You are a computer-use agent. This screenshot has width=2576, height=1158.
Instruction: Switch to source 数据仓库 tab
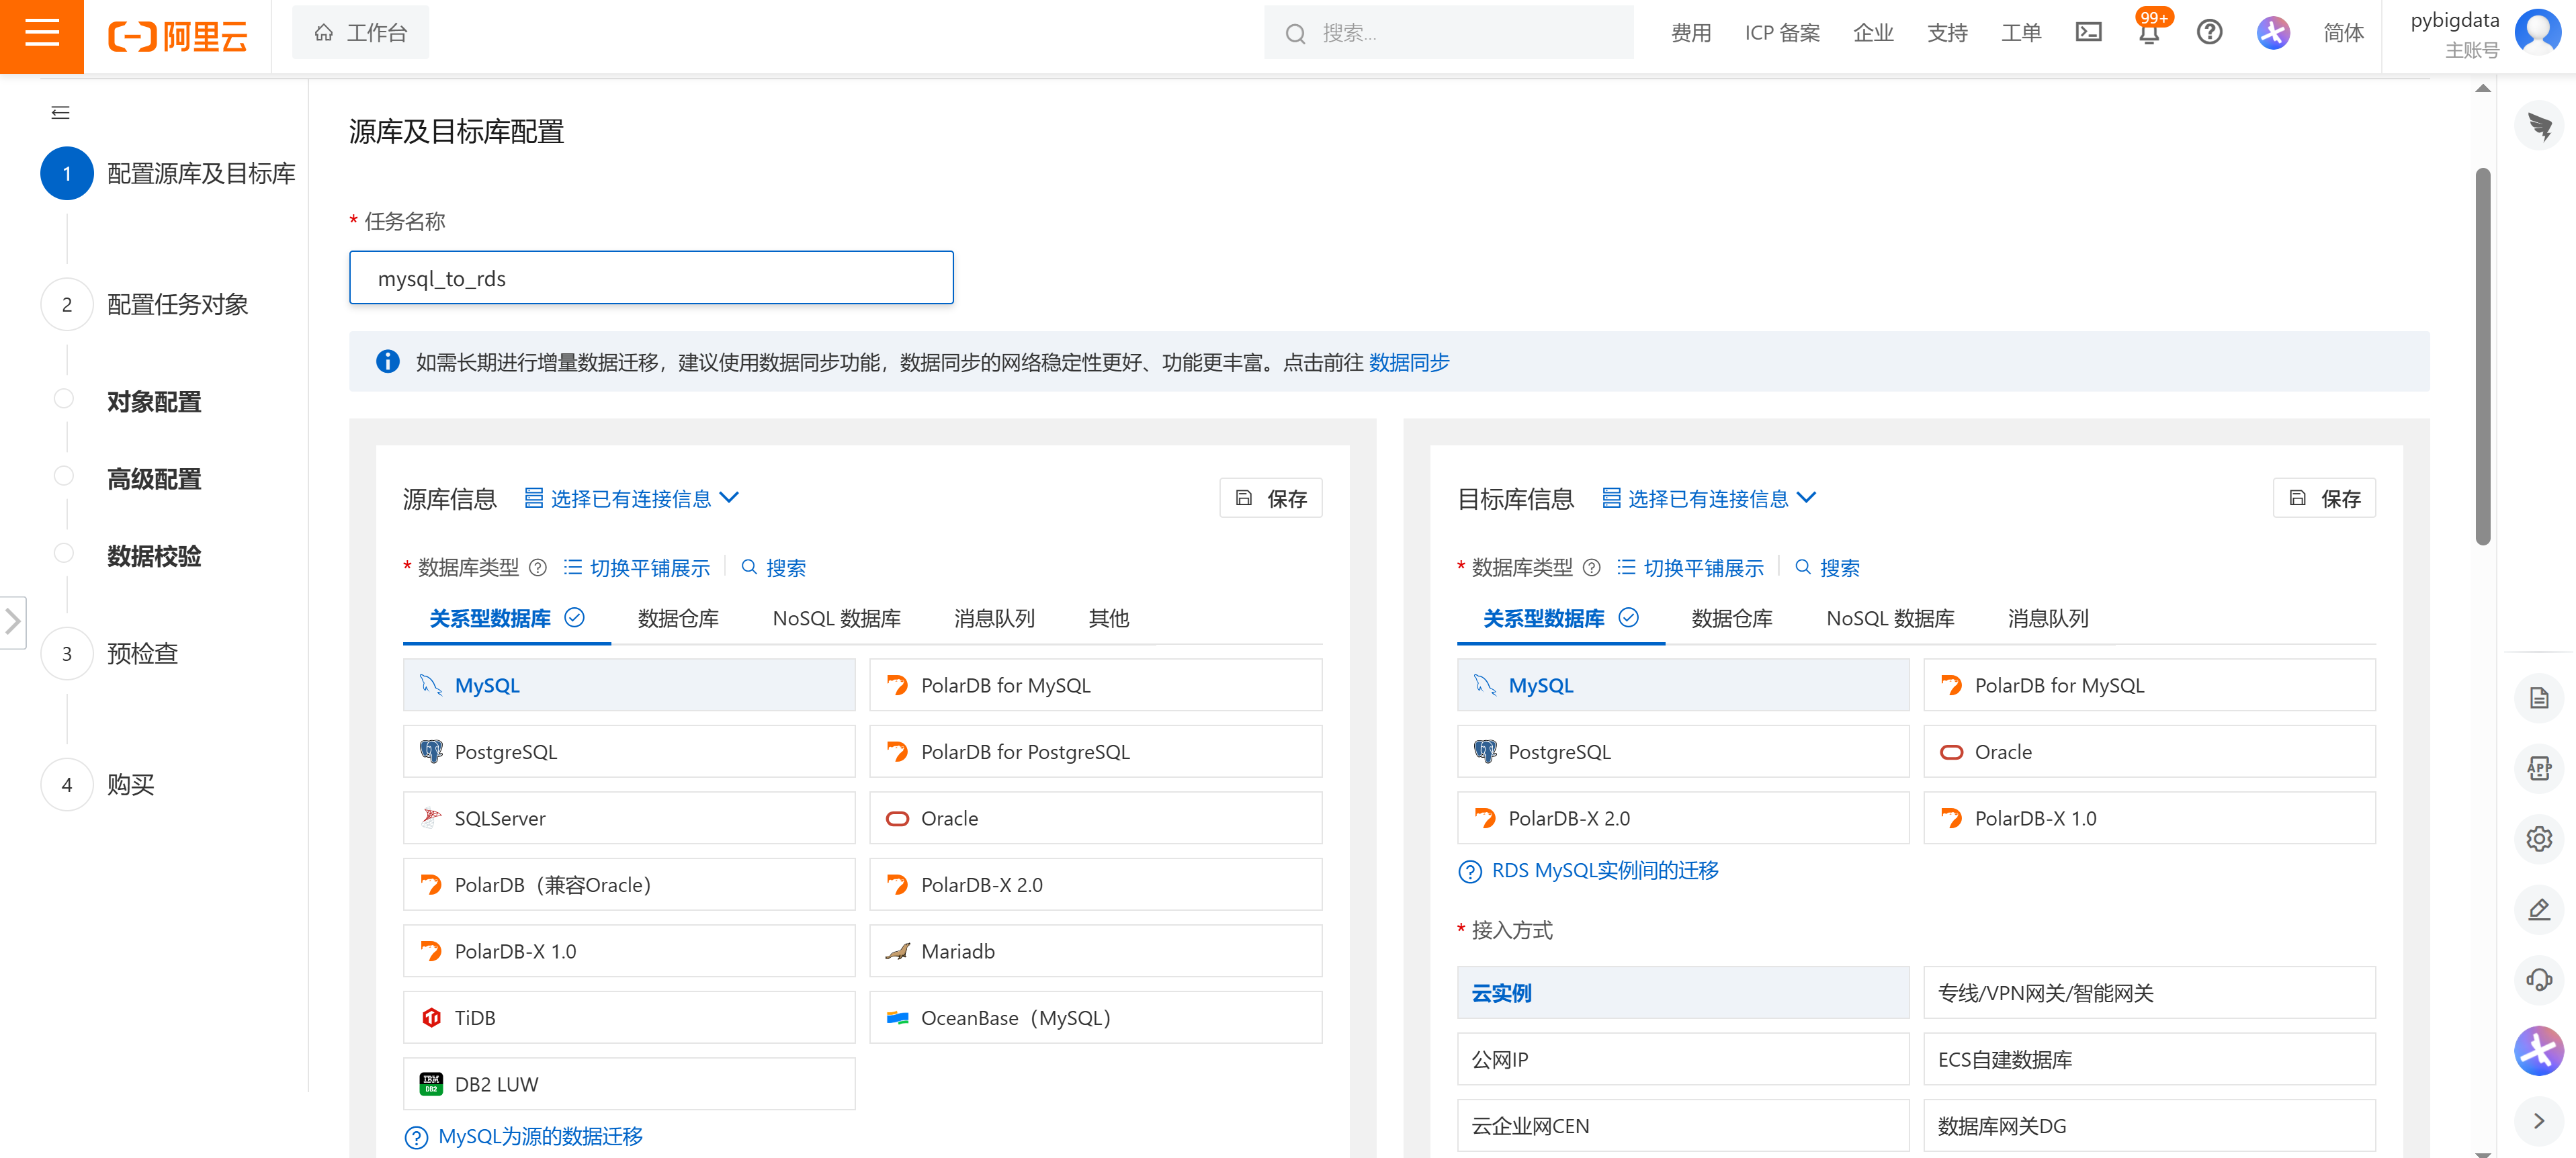[678, 619]
